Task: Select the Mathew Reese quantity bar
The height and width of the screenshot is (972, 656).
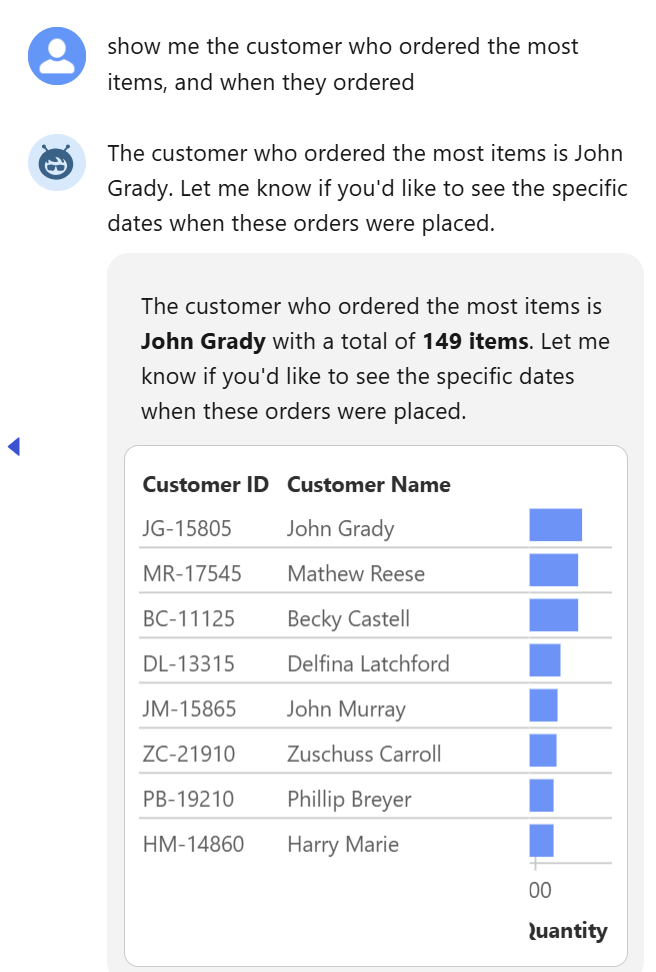Action: point(554,570)
